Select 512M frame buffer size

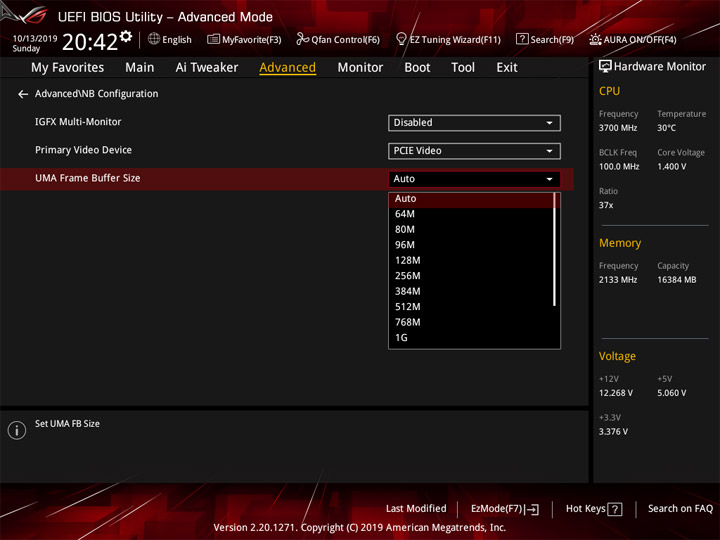(x=471, y=307)
